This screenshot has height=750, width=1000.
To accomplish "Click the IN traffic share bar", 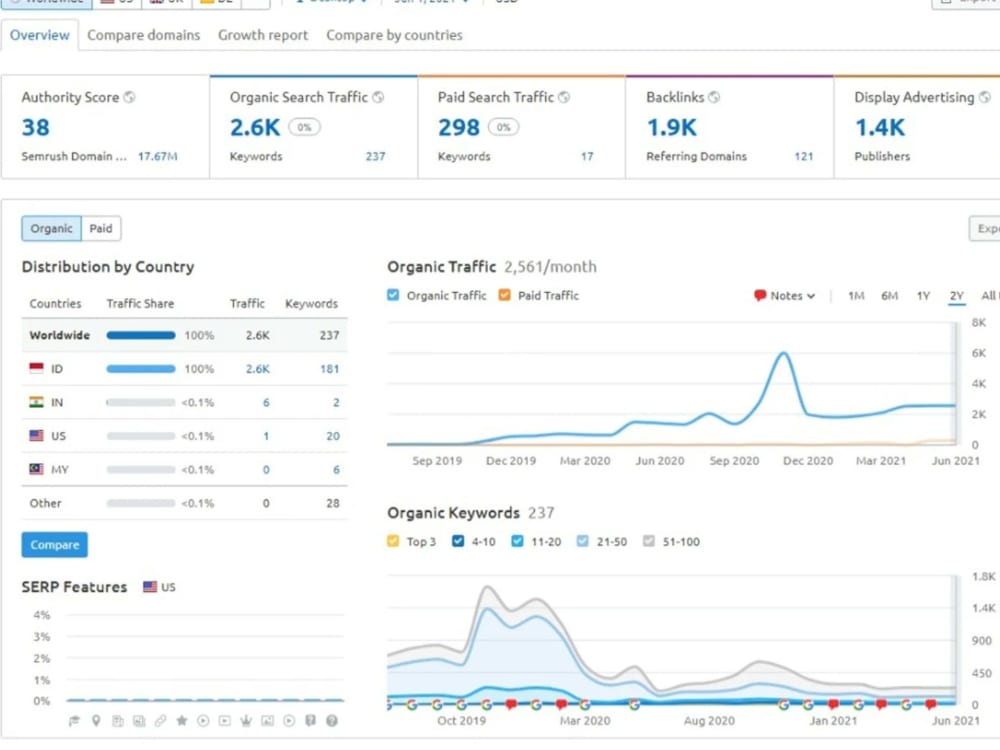I will 141,402.
